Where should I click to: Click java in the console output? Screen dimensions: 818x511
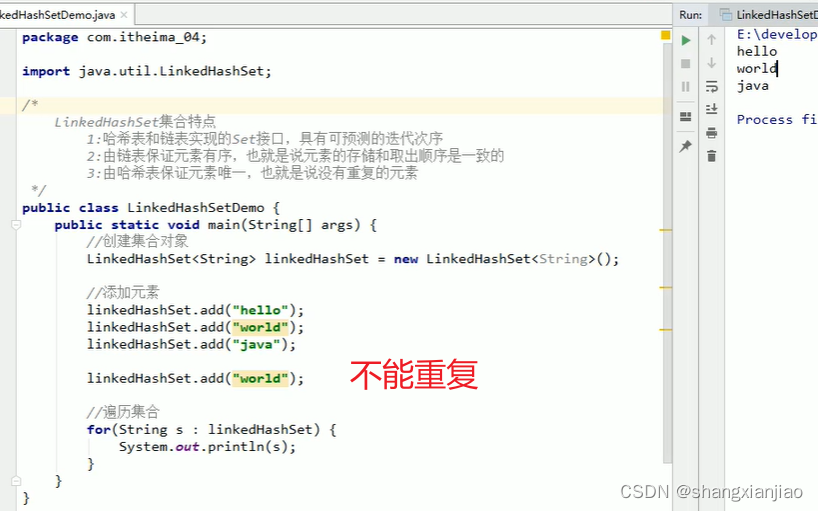753,86
